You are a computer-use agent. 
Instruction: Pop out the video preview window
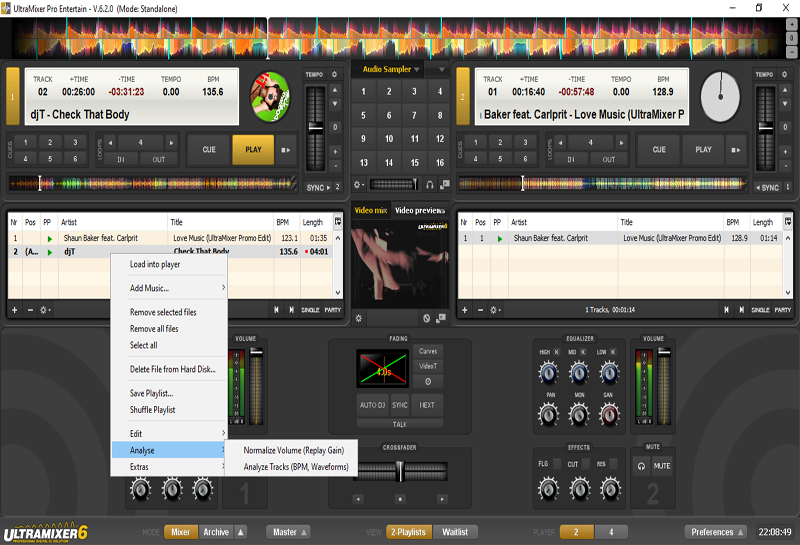click(441, 318)
